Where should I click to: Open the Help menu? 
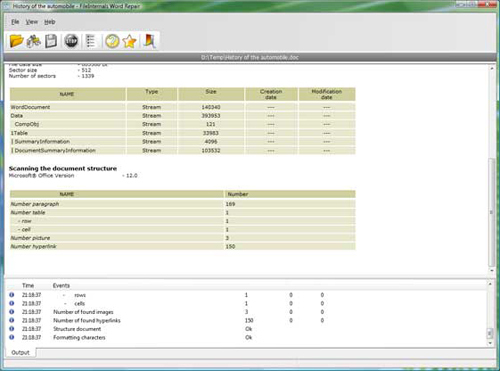coord(50,22)
